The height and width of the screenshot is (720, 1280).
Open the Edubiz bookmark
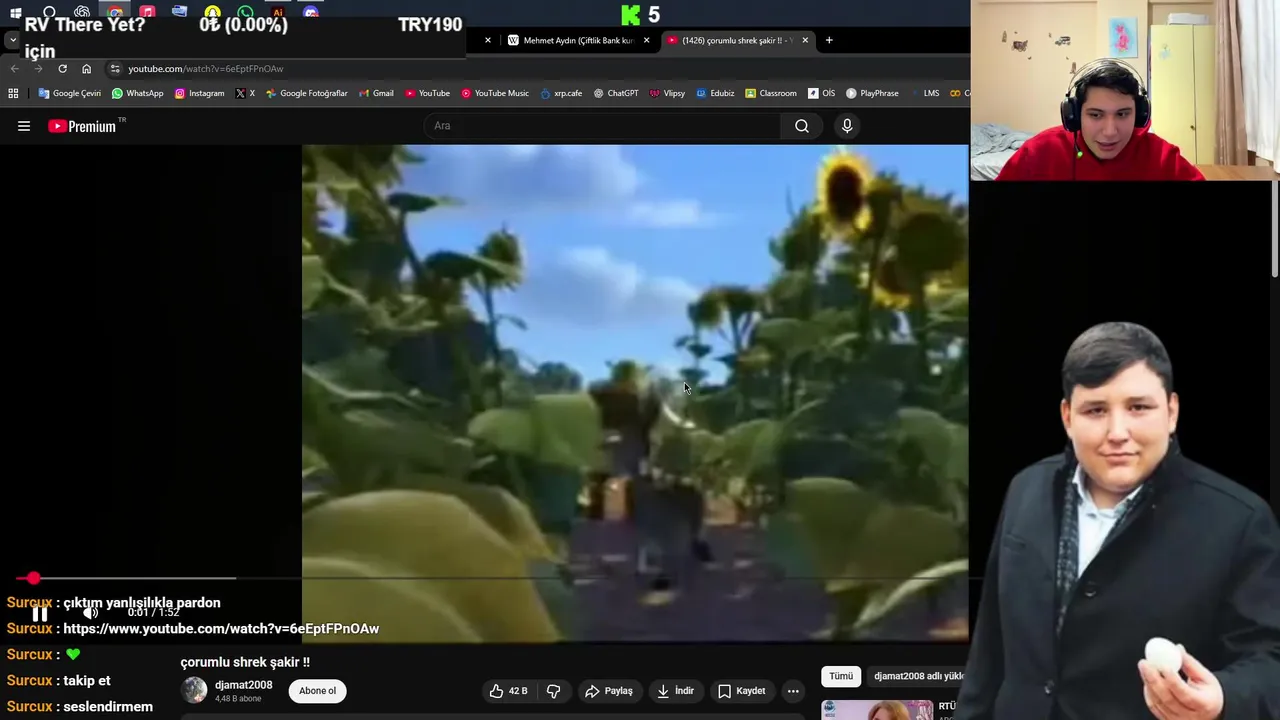(x=715, y=93)
